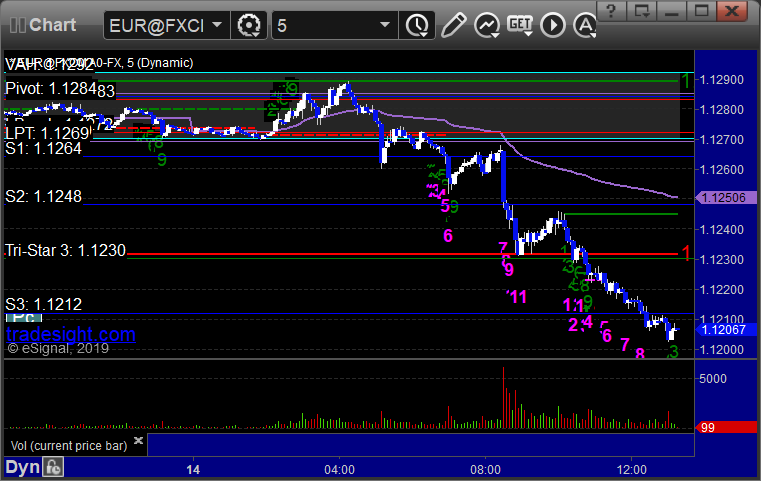The image size is (761, 481).
Task: Click the 1.12506 moving average price tag
Action: 726,198
